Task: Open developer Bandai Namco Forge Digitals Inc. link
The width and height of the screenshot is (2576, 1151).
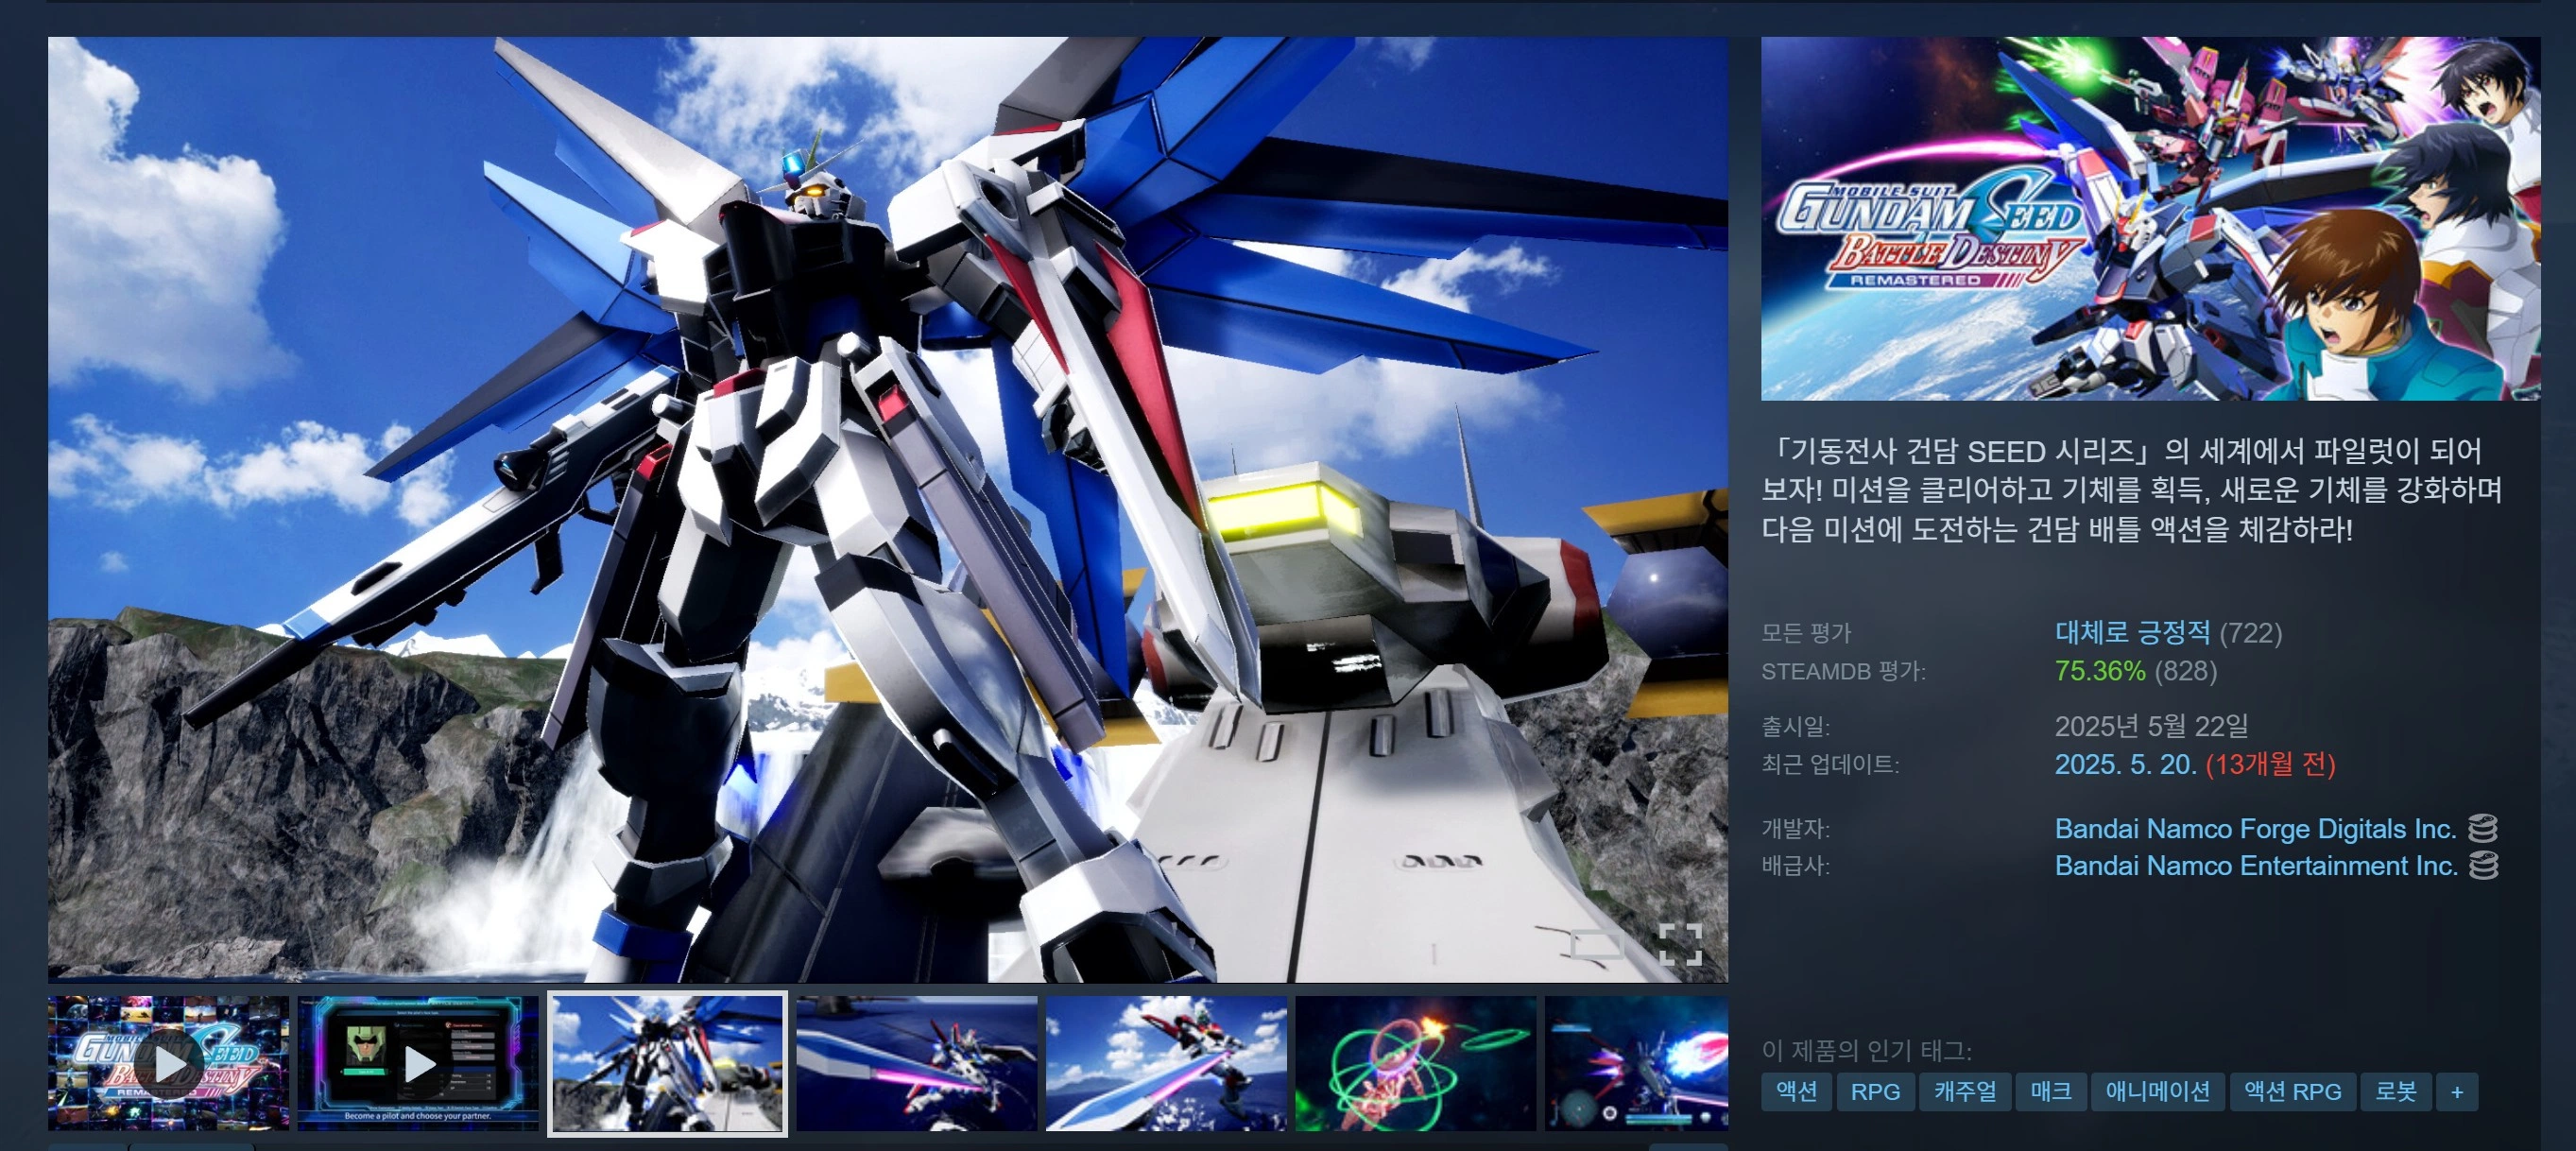Action: pyautogui.click(x=2255, y=828)
